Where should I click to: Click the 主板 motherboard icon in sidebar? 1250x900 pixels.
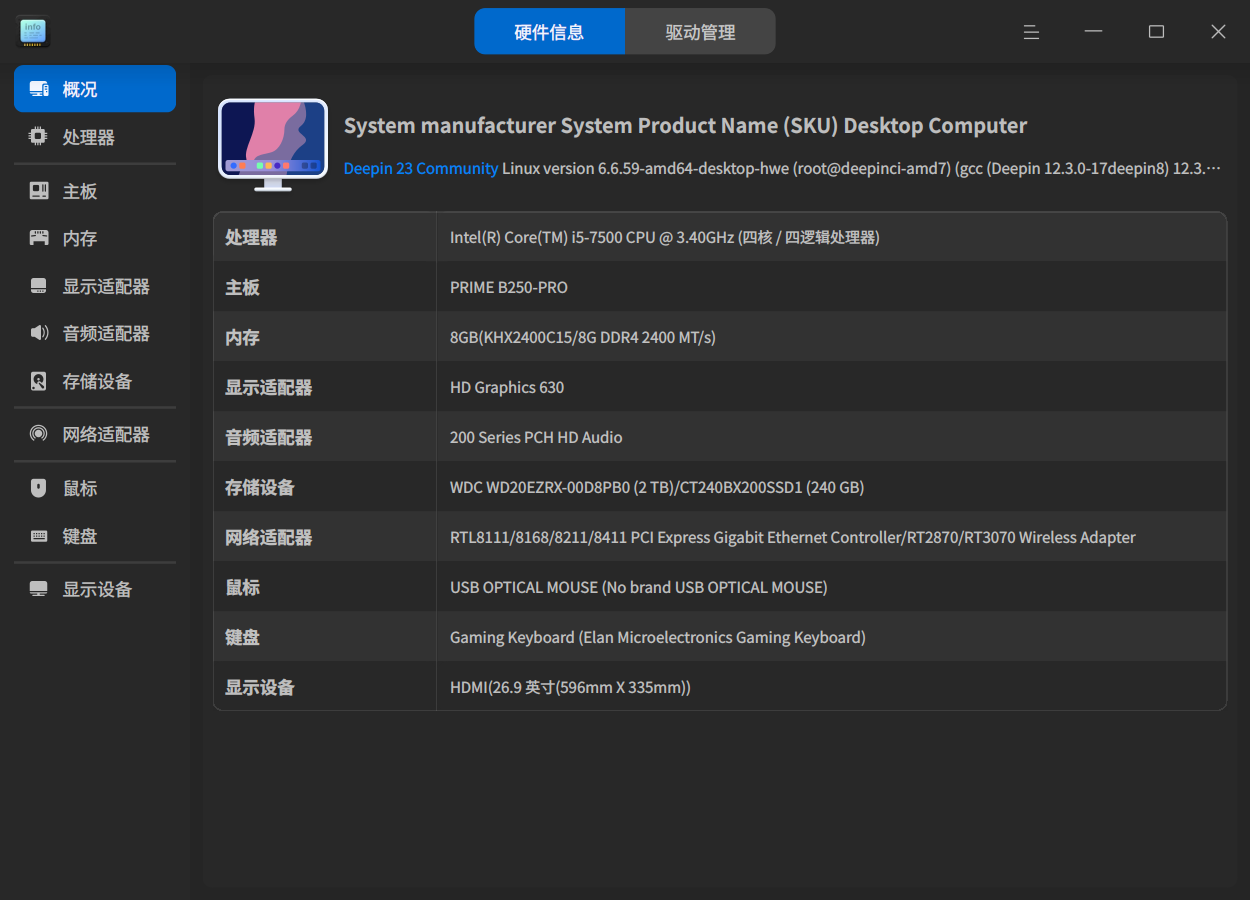pos(39,191)
